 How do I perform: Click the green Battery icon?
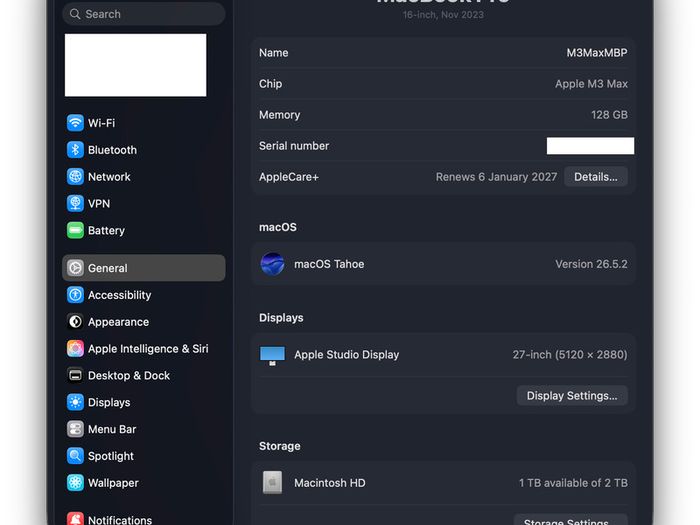tap(75, 230)
